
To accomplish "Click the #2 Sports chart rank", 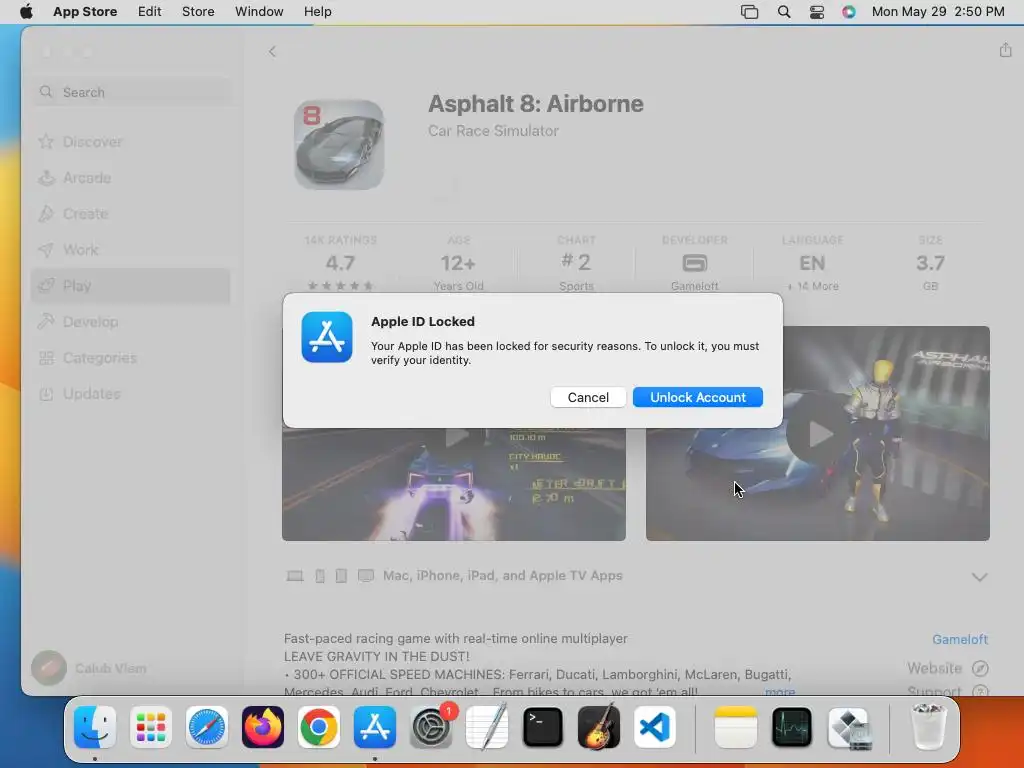I will [576, 263].
